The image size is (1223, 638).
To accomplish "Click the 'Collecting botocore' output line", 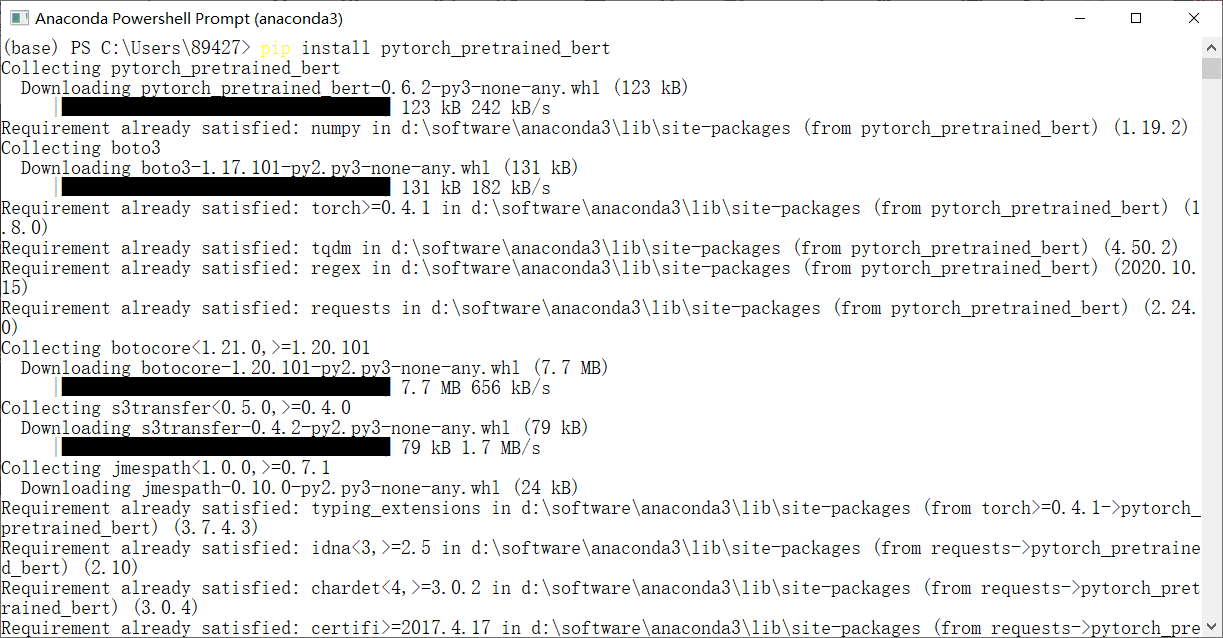I will coord(185,348).
